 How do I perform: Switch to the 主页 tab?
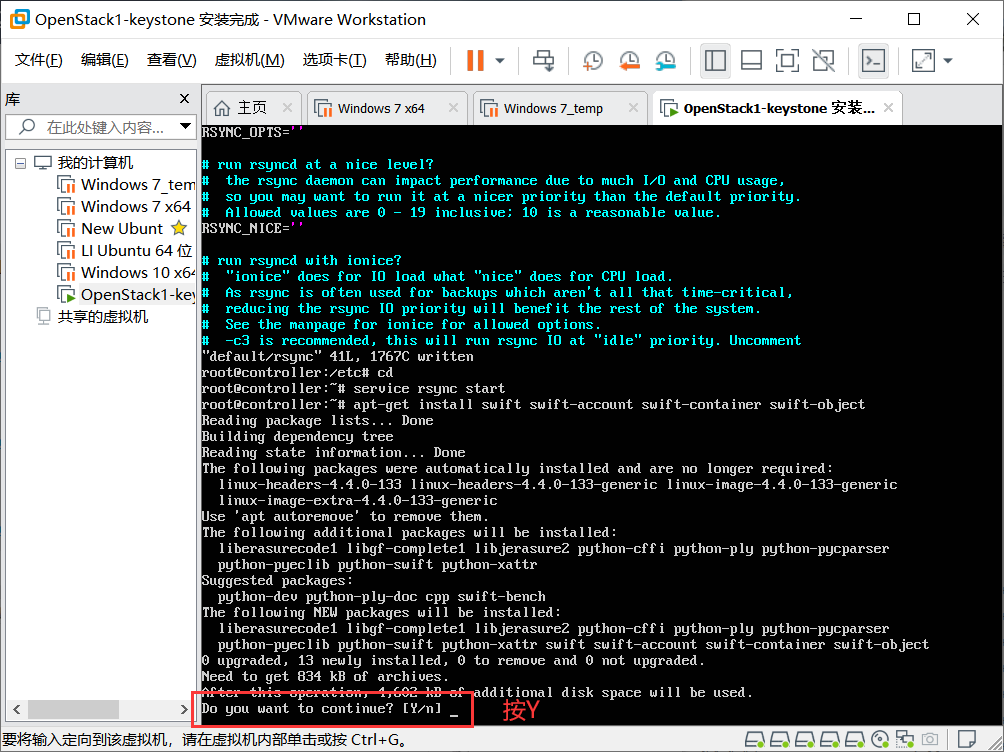(252, 108)
